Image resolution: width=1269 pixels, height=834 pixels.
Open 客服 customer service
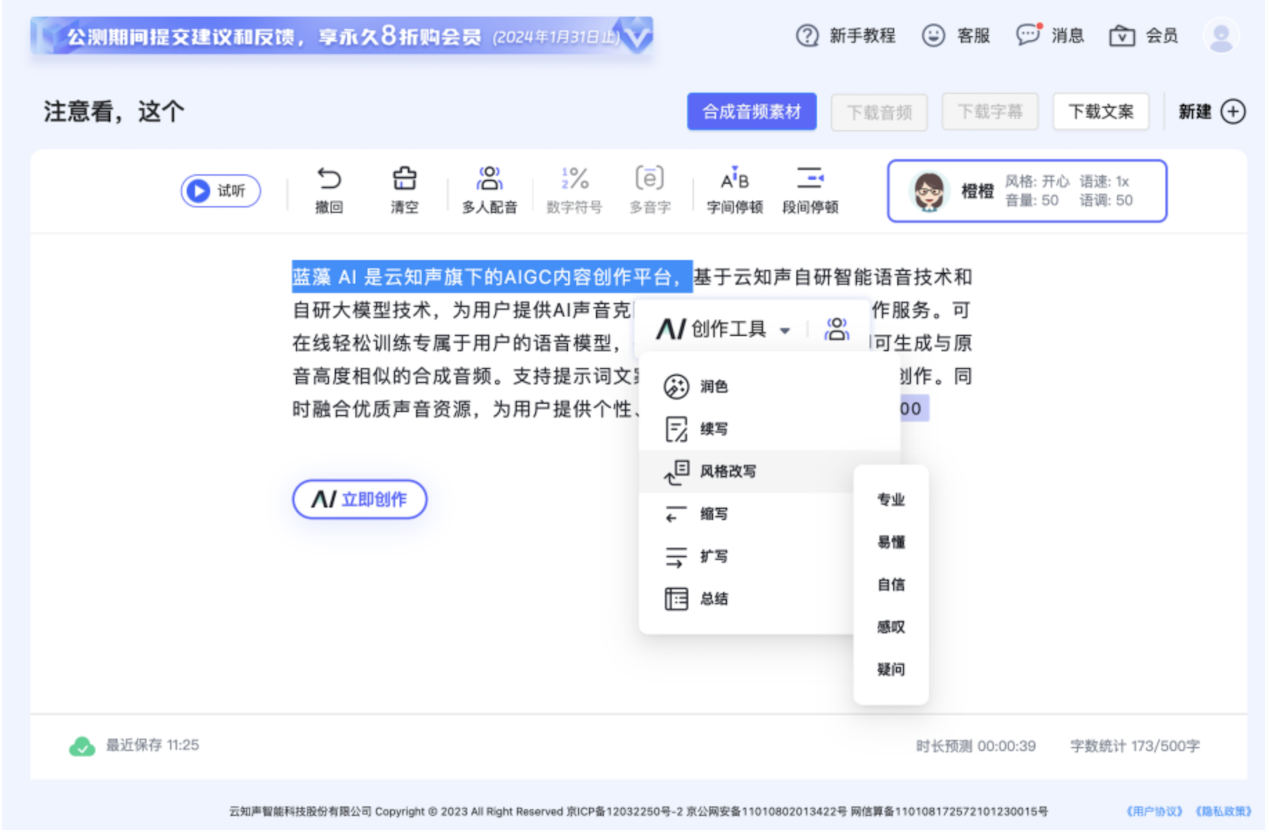(x=956, y=36)
